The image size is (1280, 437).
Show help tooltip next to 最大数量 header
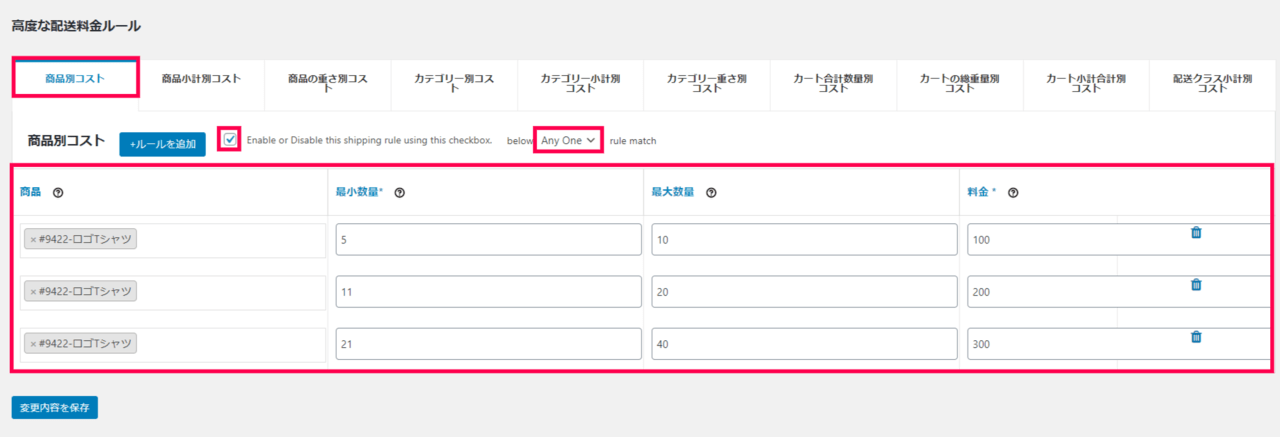[710, 192]
